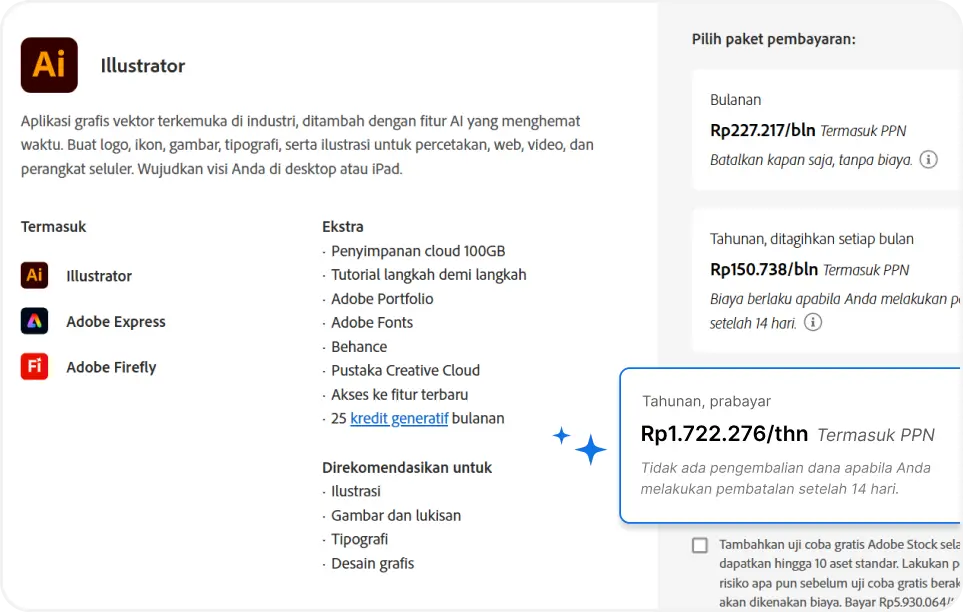Click the small Illustrator icon under Termasuk
The height and width of the screenshot is (612, 963).
click(33, 275)
